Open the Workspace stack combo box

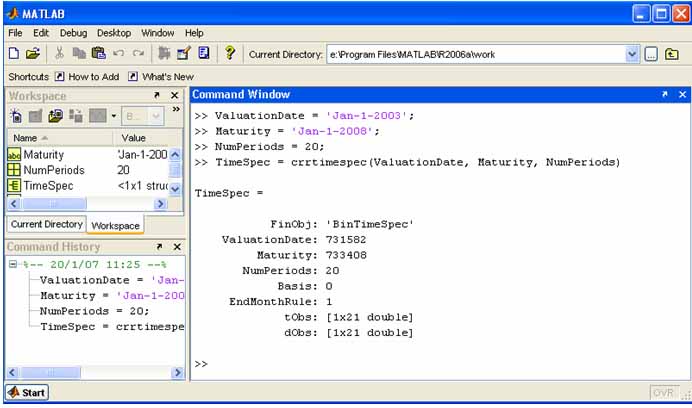click(x=143, y=116)
